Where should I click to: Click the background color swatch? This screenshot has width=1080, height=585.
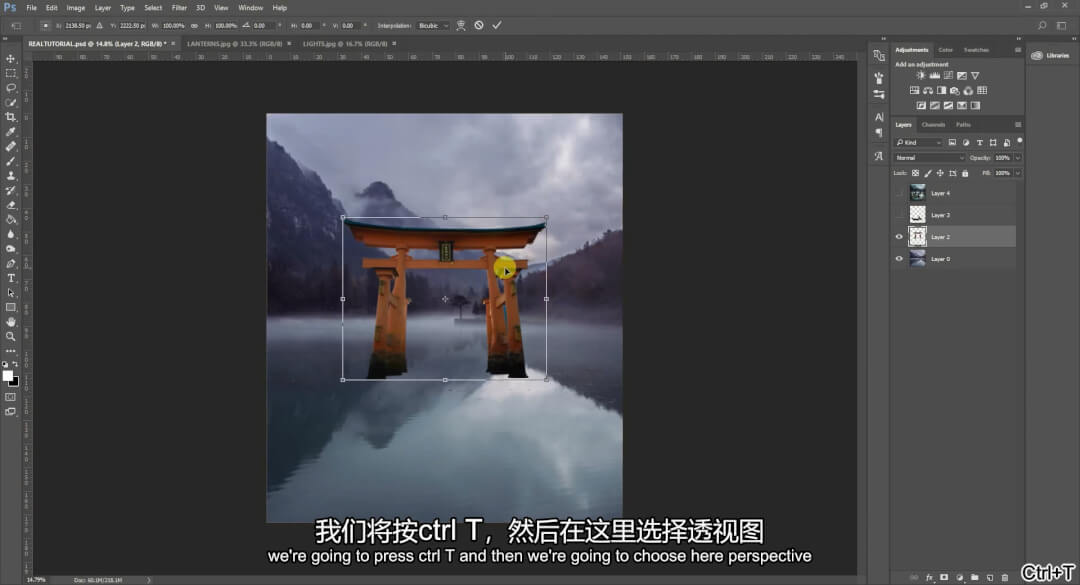pyautogui.click(x=15, y=382)
